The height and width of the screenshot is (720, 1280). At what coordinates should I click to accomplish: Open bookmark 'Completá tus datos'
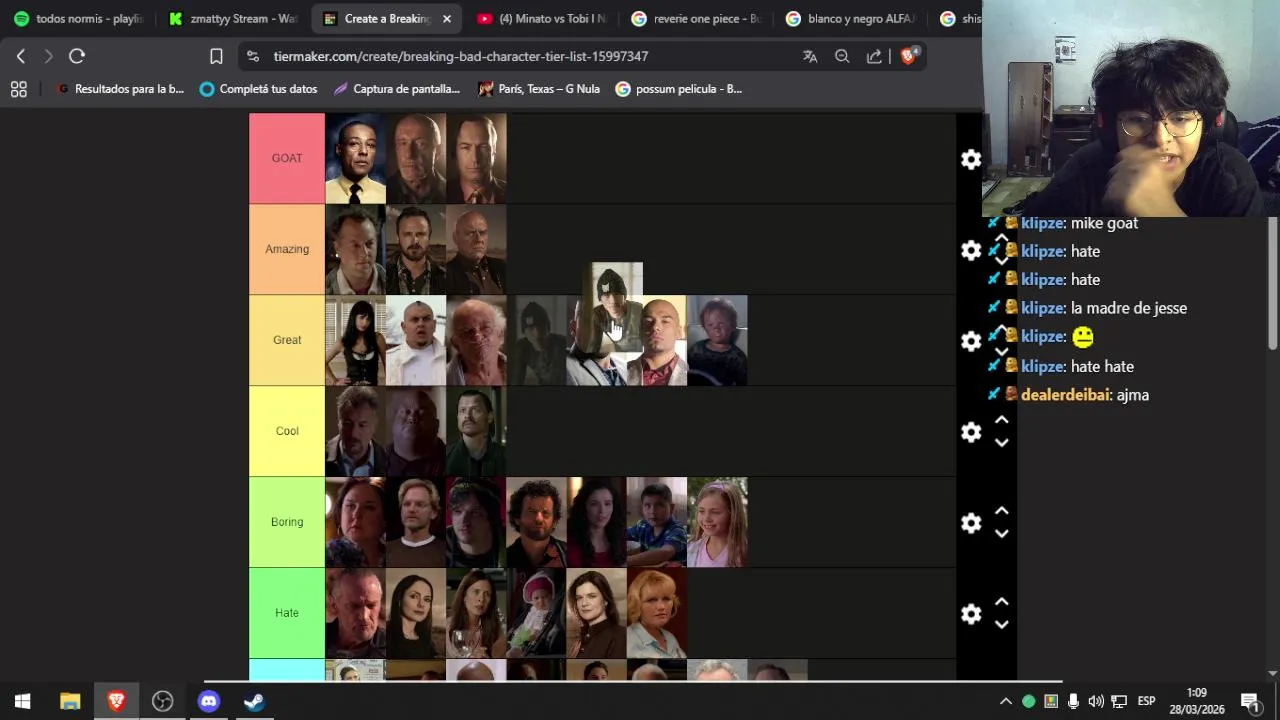point(258,89)
